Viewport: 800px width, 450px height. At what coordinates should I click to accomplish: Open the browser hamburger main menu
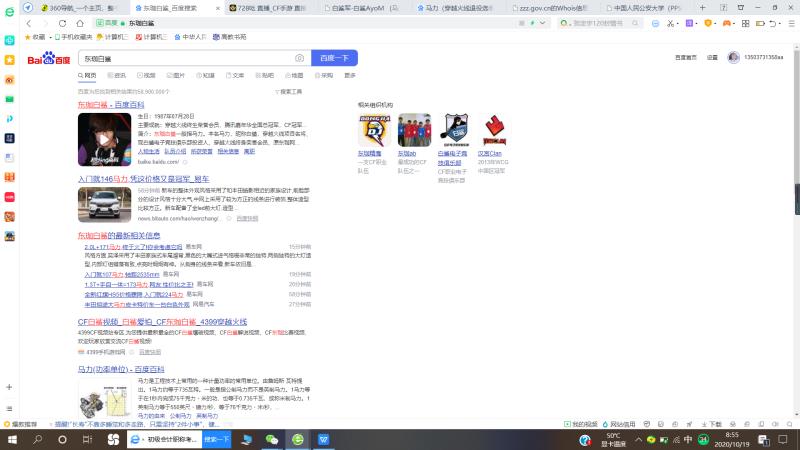[x=791, y=23]
